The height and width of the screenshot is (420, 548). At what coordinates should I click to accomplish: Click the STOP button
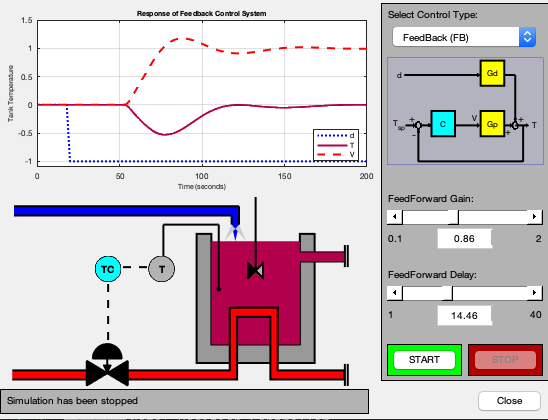[505, 360]
